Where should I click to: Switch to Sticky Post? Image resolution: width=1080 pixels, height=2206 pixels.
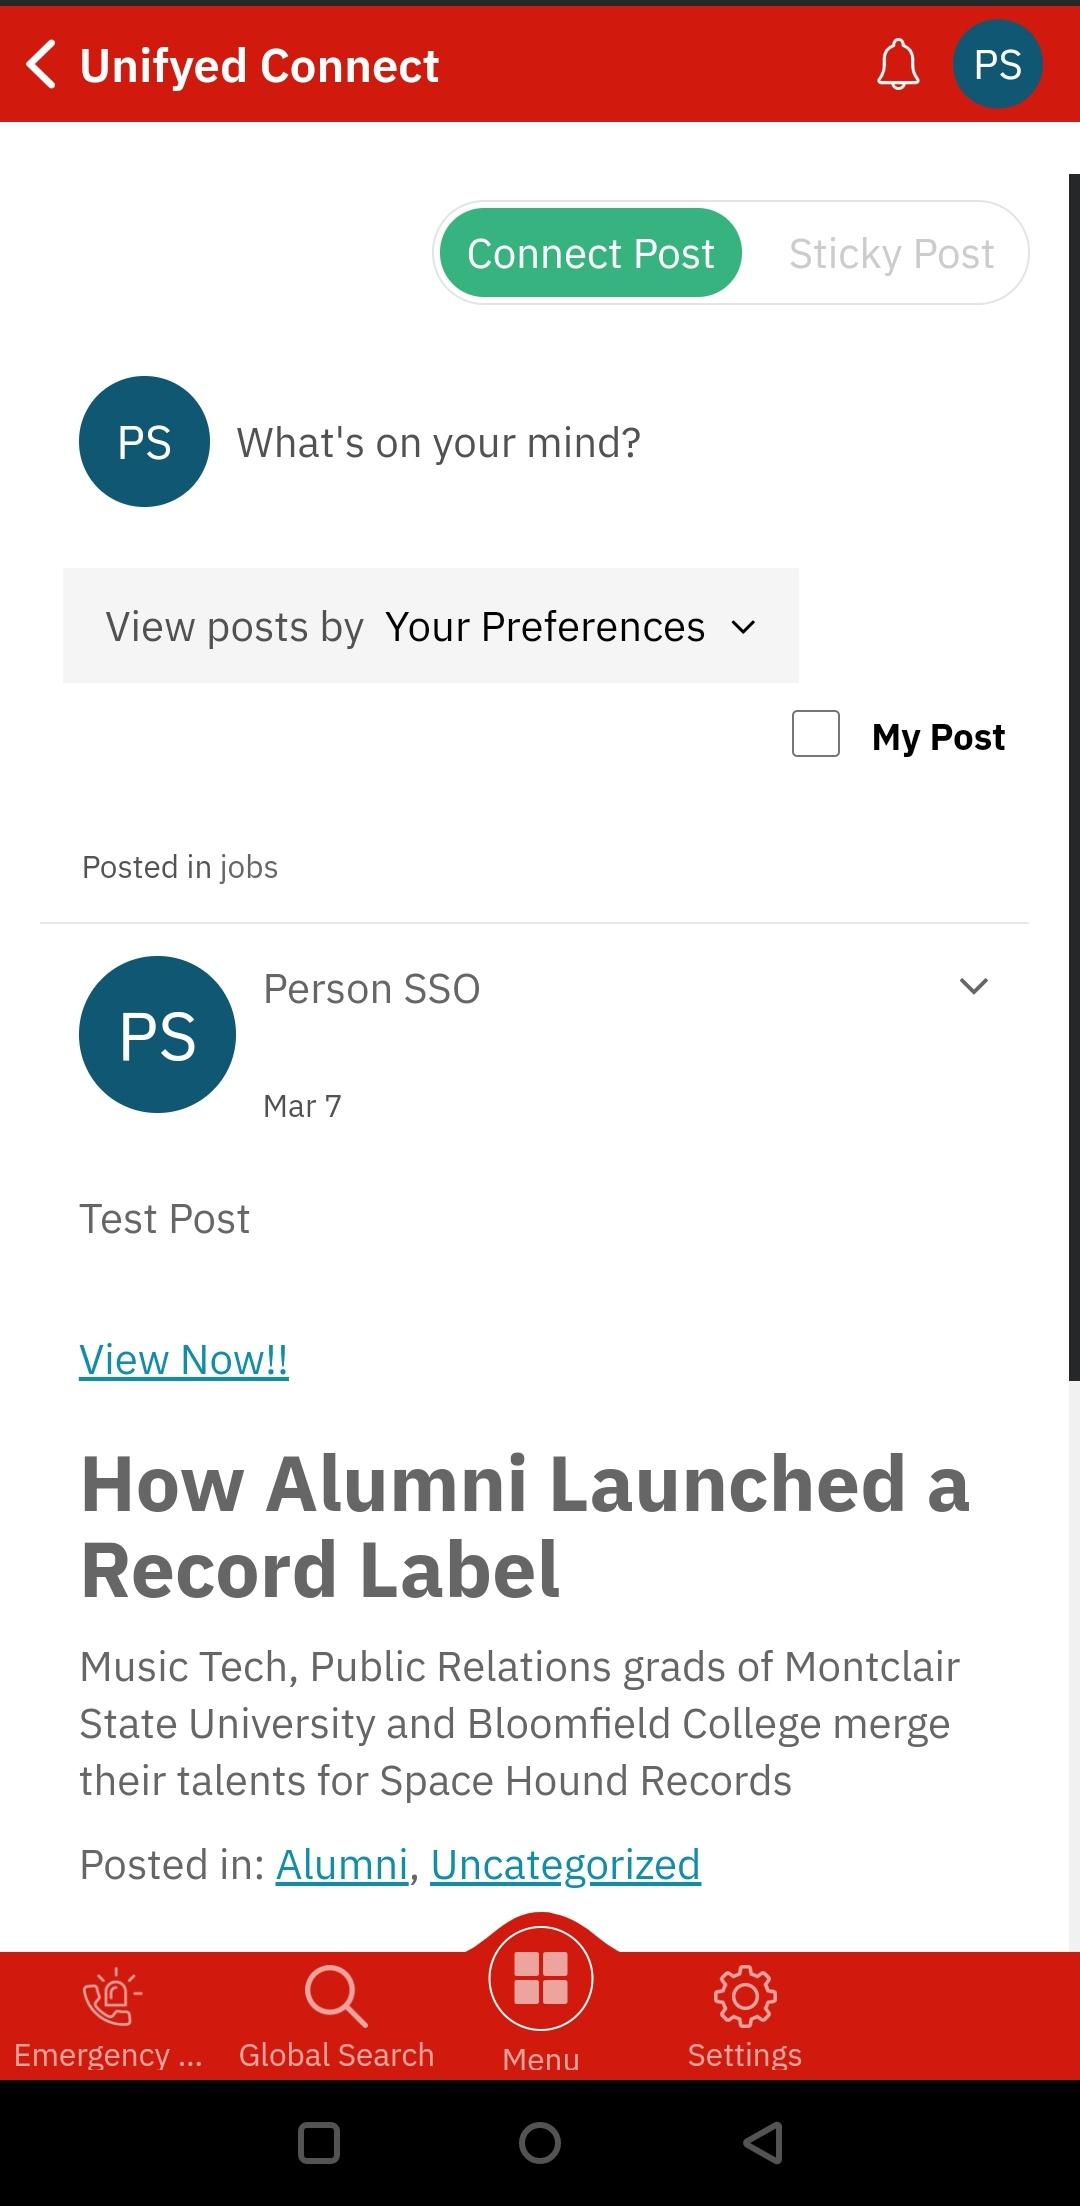click(891, 253)
